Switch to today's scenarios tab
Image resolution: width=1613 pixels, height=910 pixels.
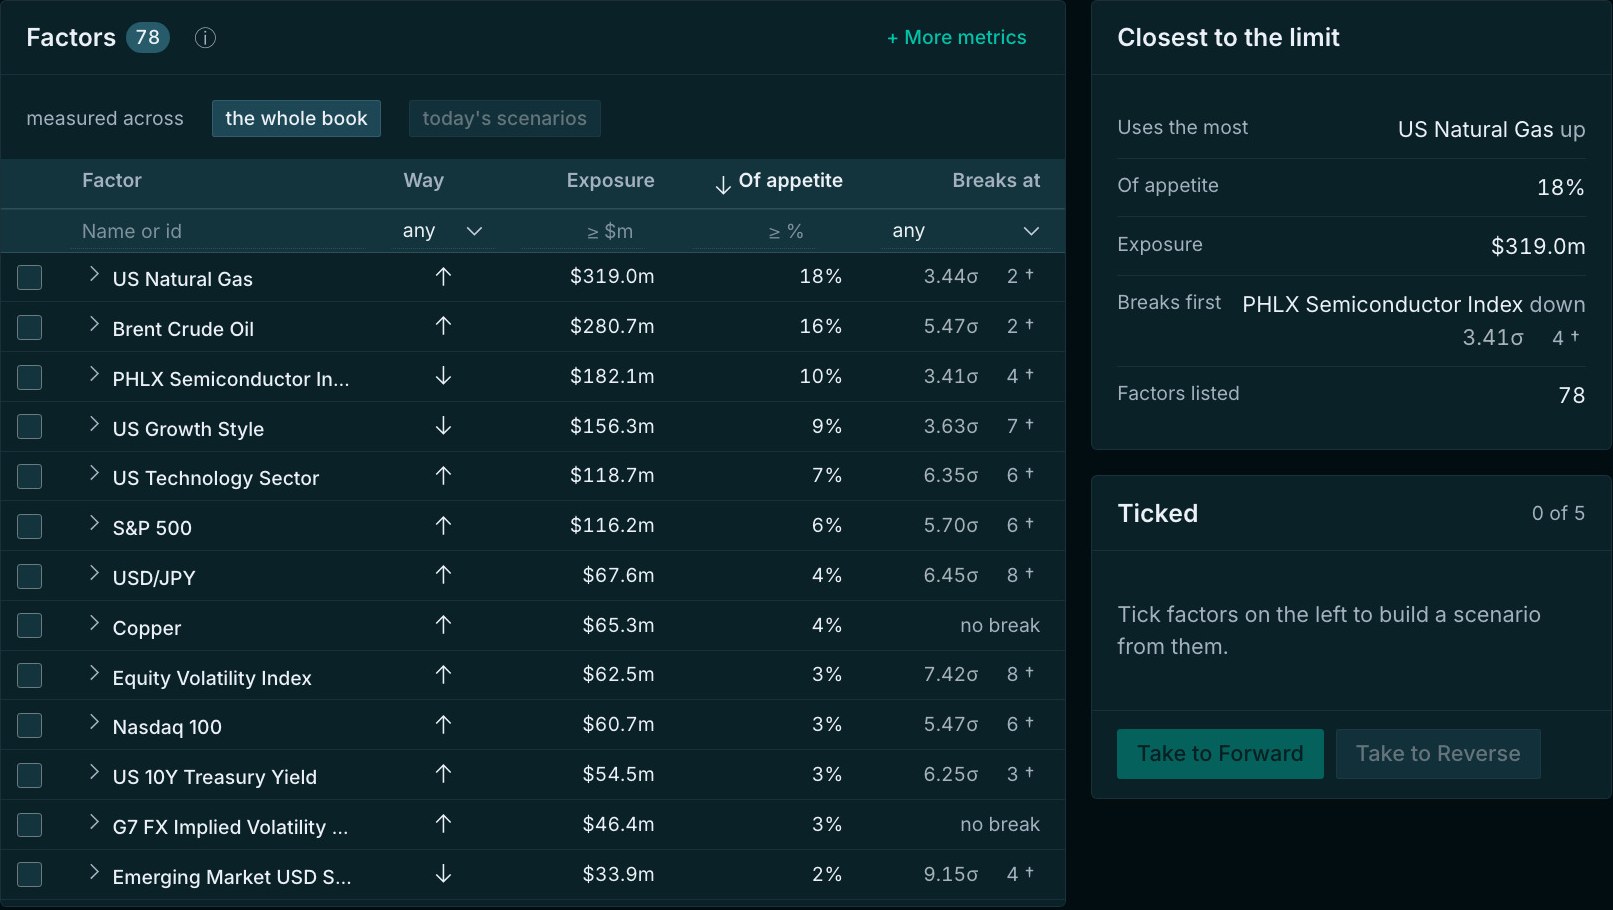(x=504, y=118)
